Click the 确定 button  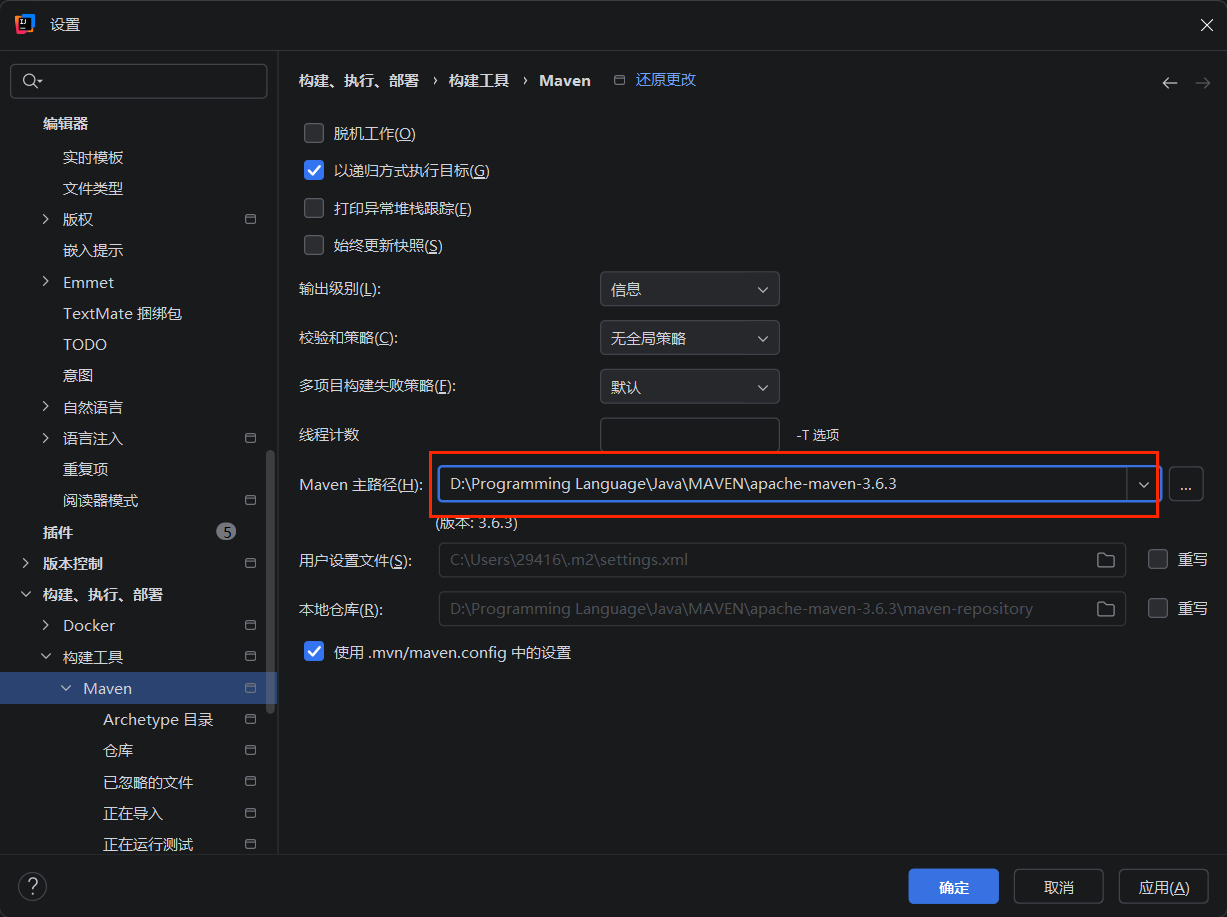[954, 887]
